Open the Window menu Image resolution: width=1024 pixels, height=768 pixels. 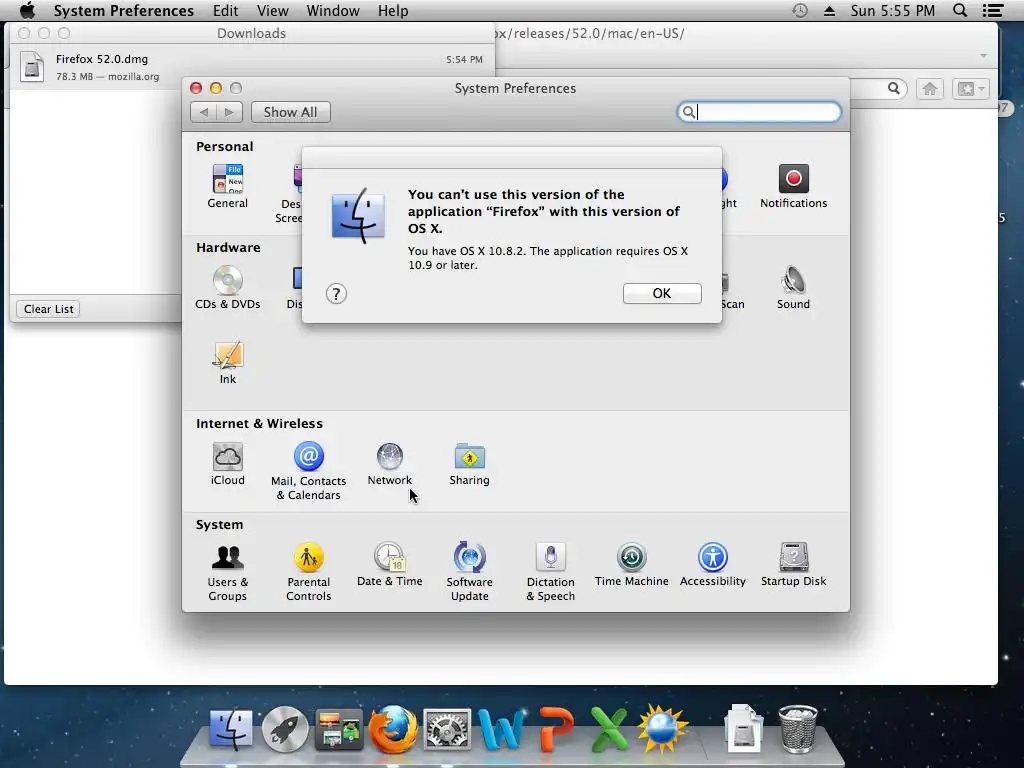click(x=333, y=10)
